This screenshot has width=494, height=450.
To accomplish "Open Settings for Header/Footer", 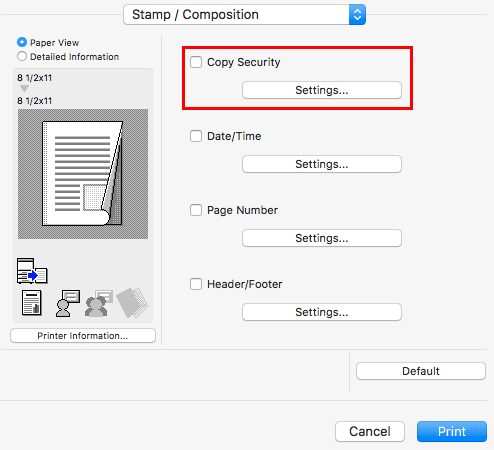I will click(322, 312).
